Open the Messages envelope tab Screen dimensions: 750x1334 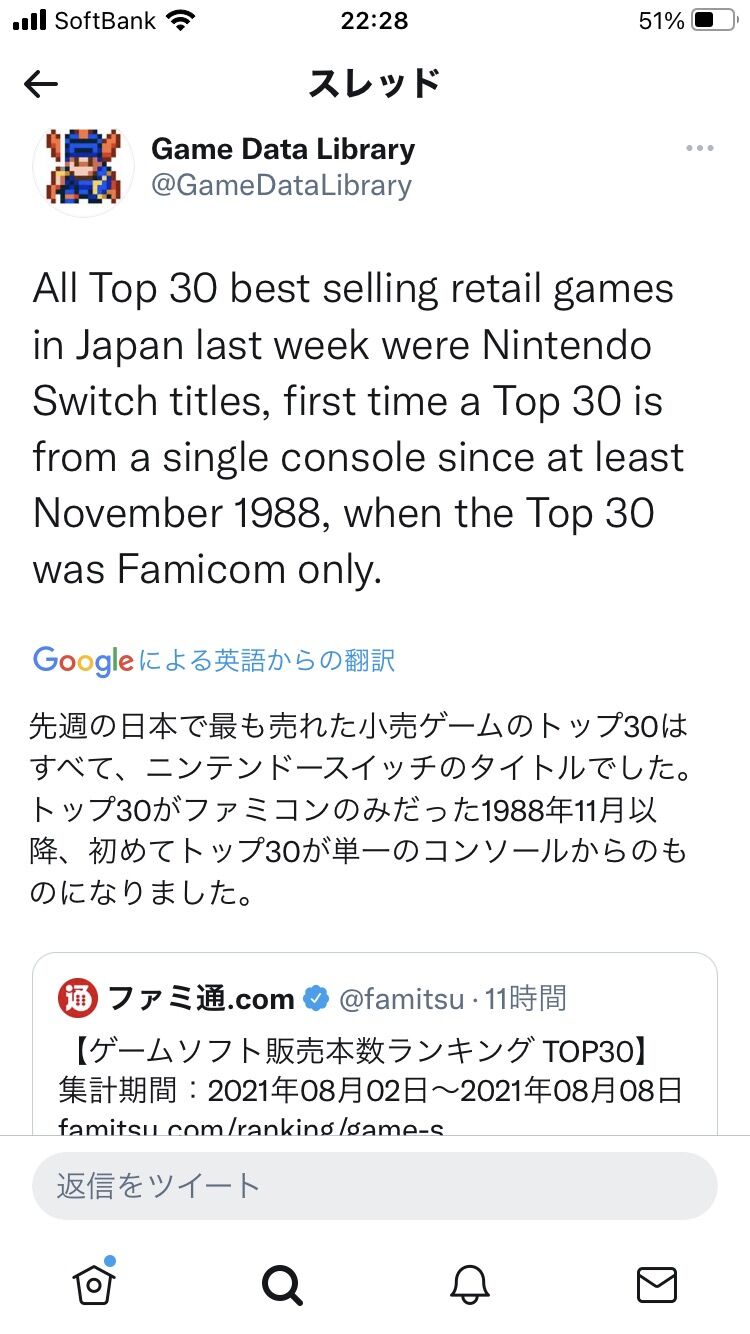[x=656, y=1284]
